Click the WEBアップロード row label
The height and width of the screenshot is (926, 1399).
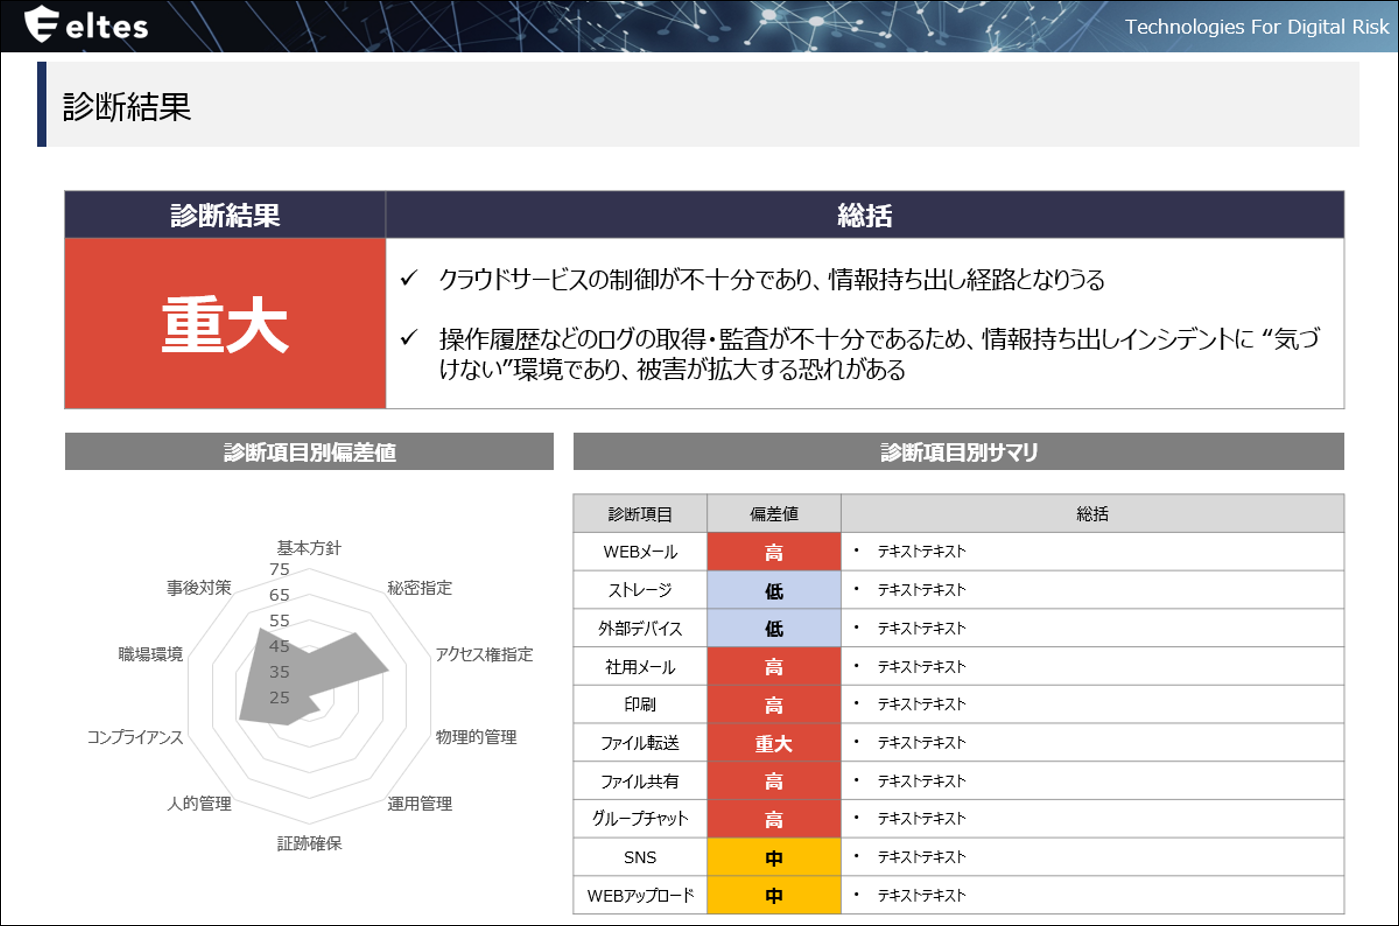click(x=640, y=896)
